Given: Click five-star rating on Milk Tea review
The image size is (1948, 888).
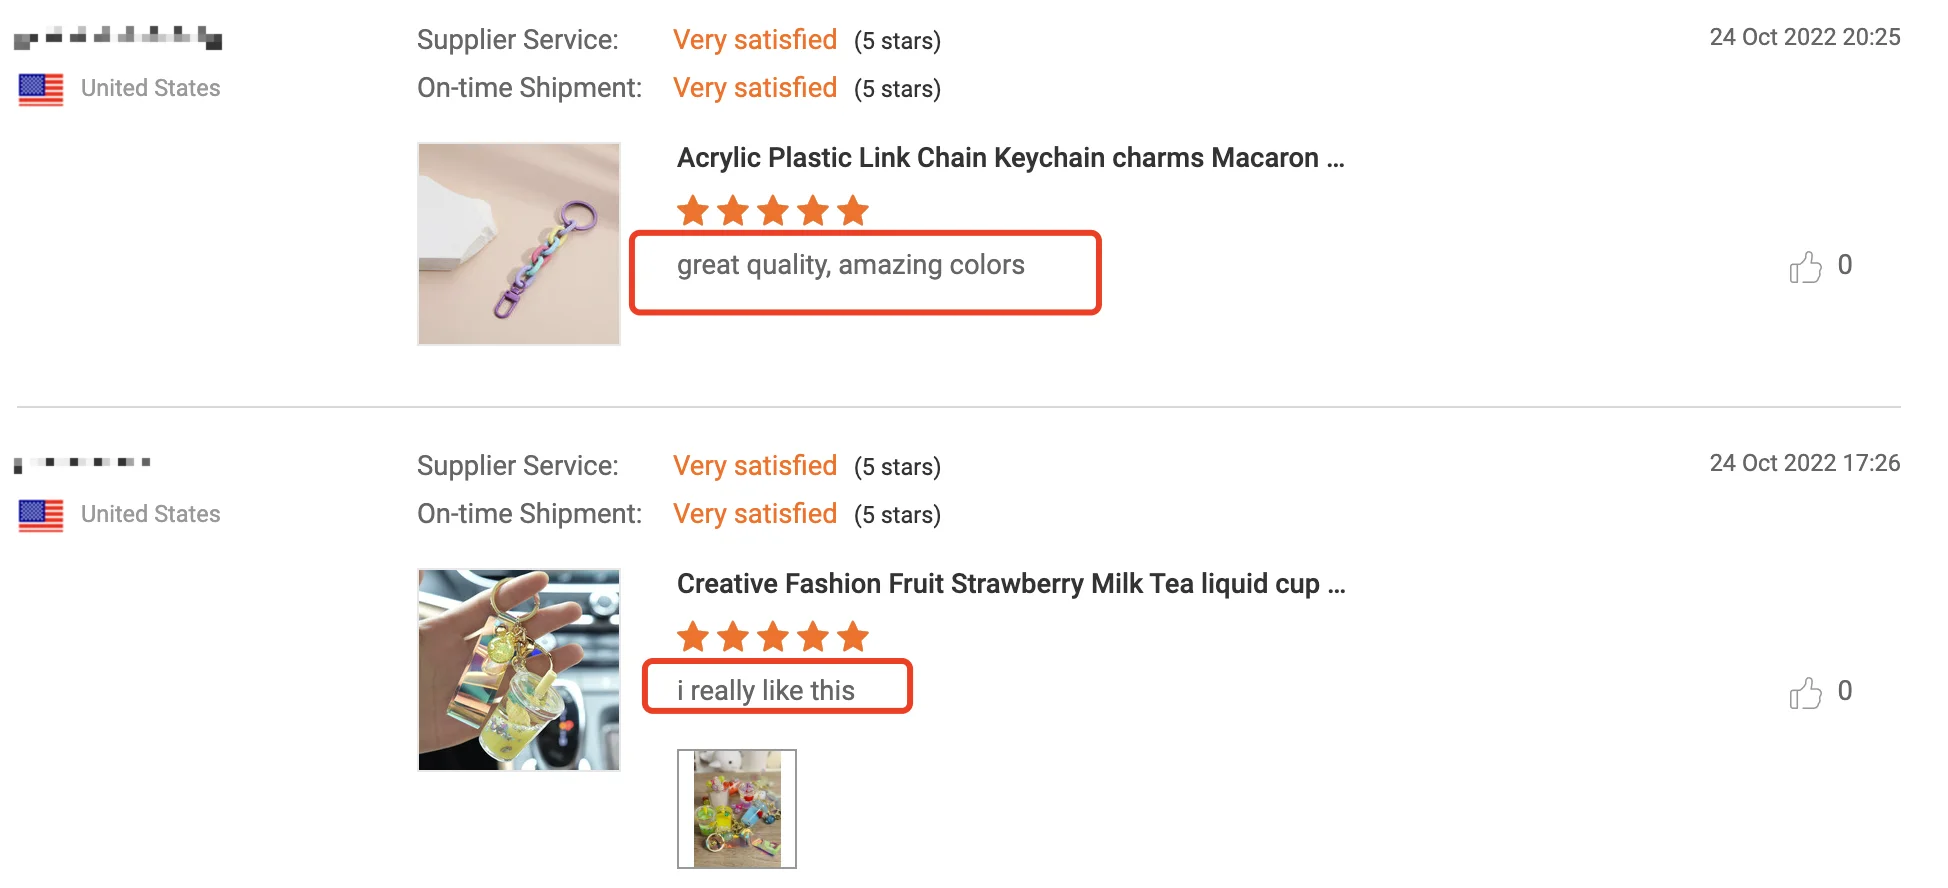Looking at the screenshot, I should 773,637.
